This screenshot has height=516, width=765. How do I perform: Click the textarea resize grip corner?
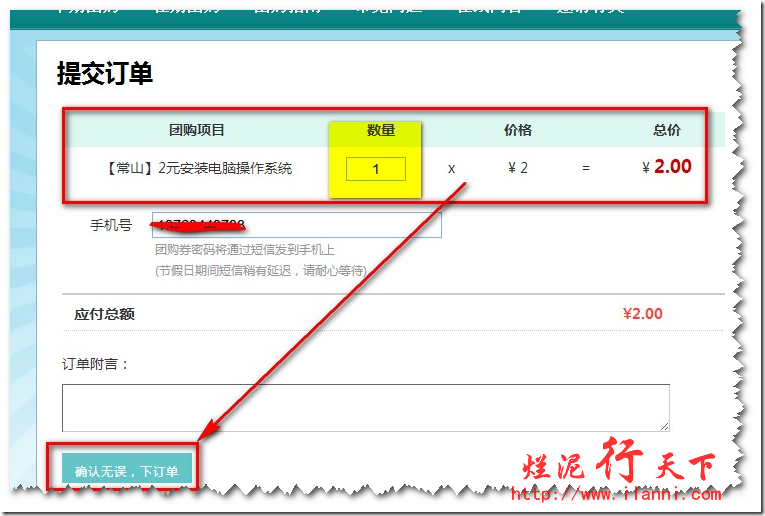pos(664,426)
